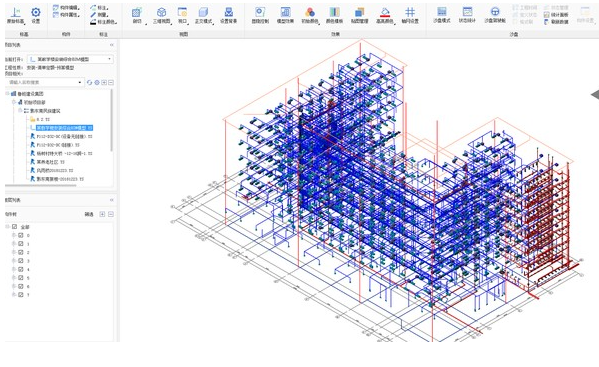The width and height of the screenshot is (599, 367).
Task: Click the texture management icon
Action: (359, 12)
